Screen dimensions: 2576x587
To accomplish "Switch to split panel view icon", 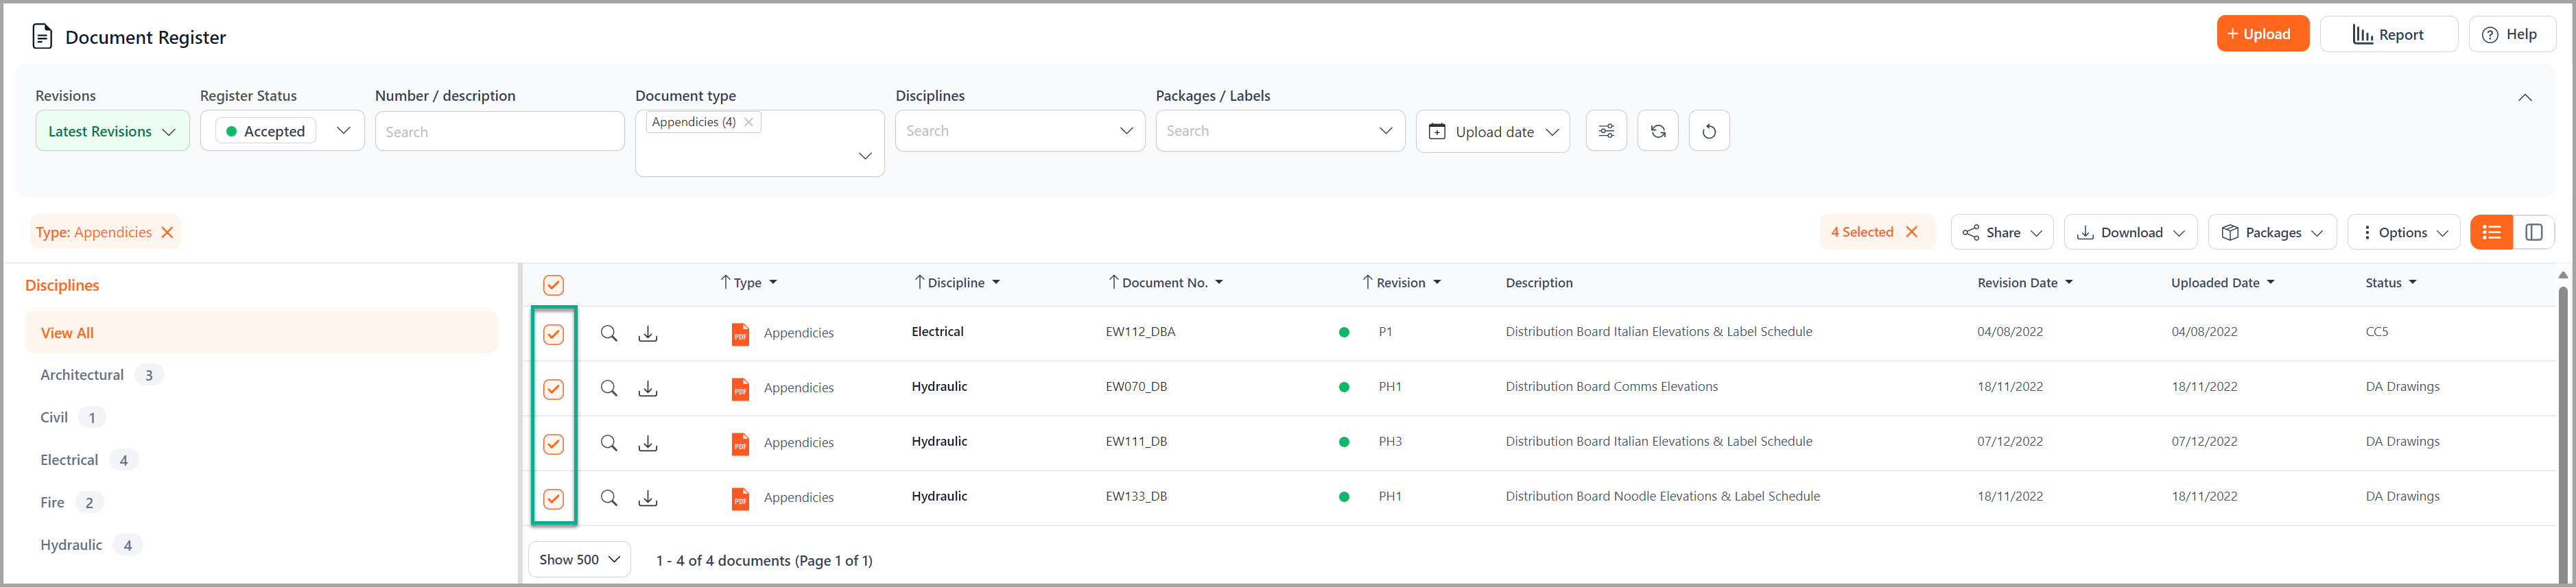I will 2534,232.
